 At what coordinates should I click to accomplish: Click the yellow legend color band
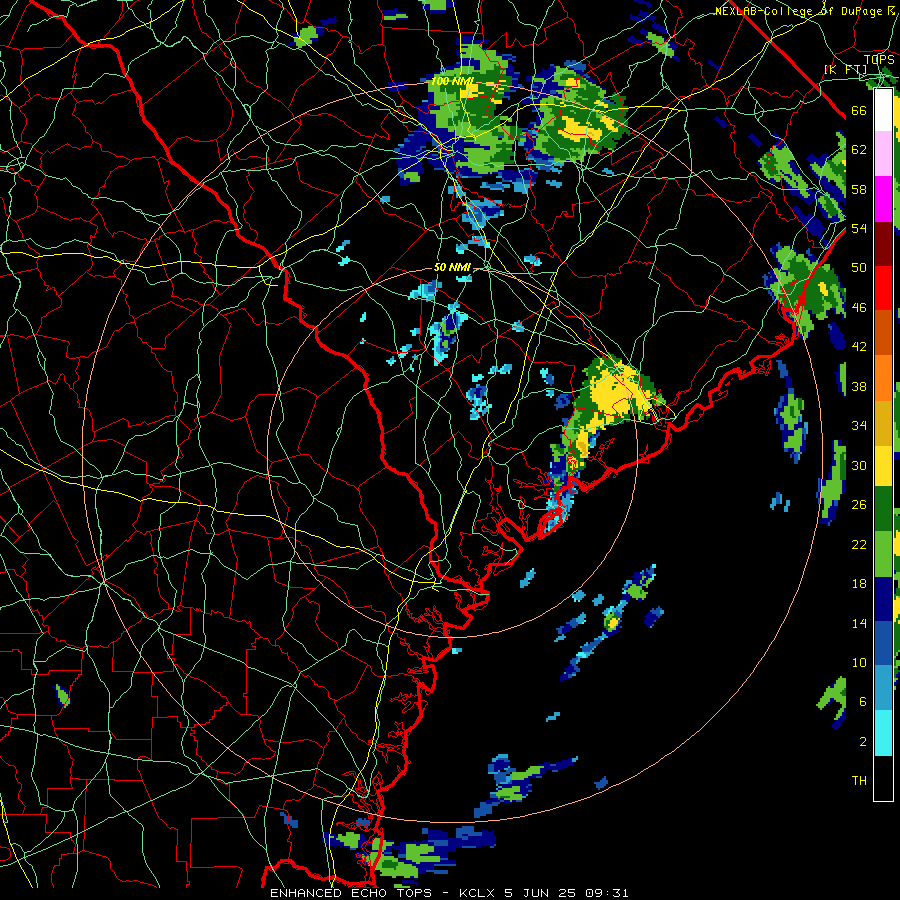pyautogui.click(x=883, y=466)
